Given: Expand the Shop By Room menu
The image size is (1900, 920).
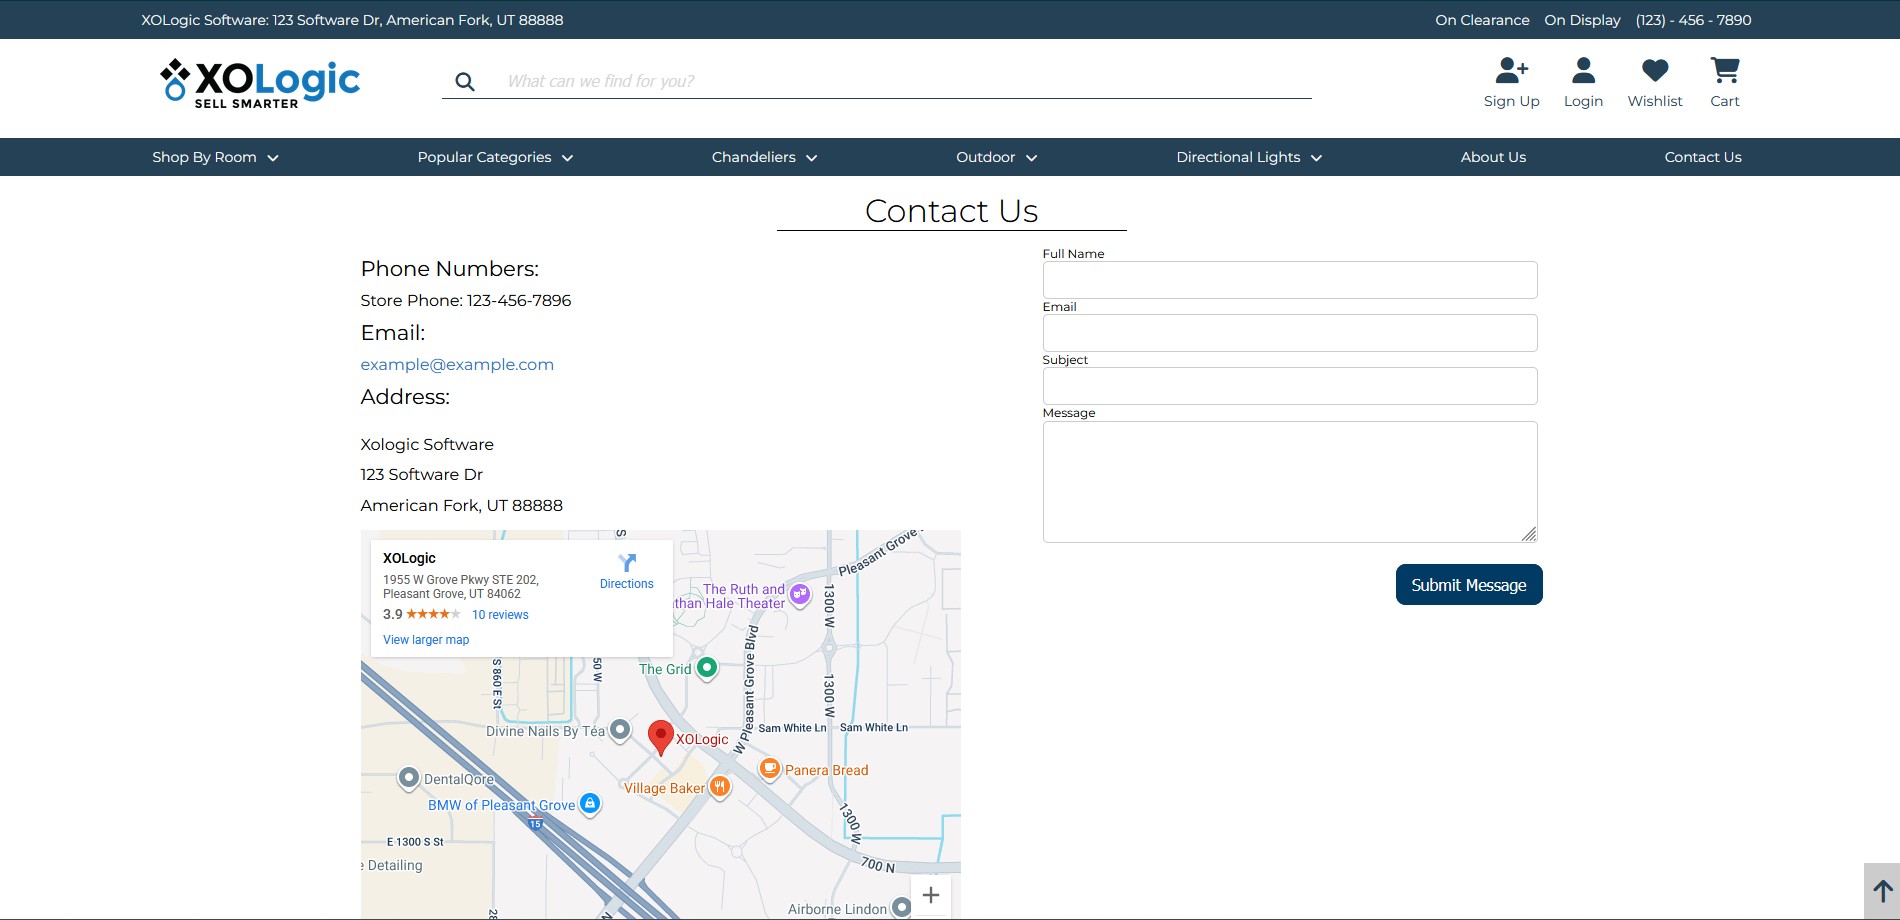Looking at the screenshot, I should coord(215,157).
